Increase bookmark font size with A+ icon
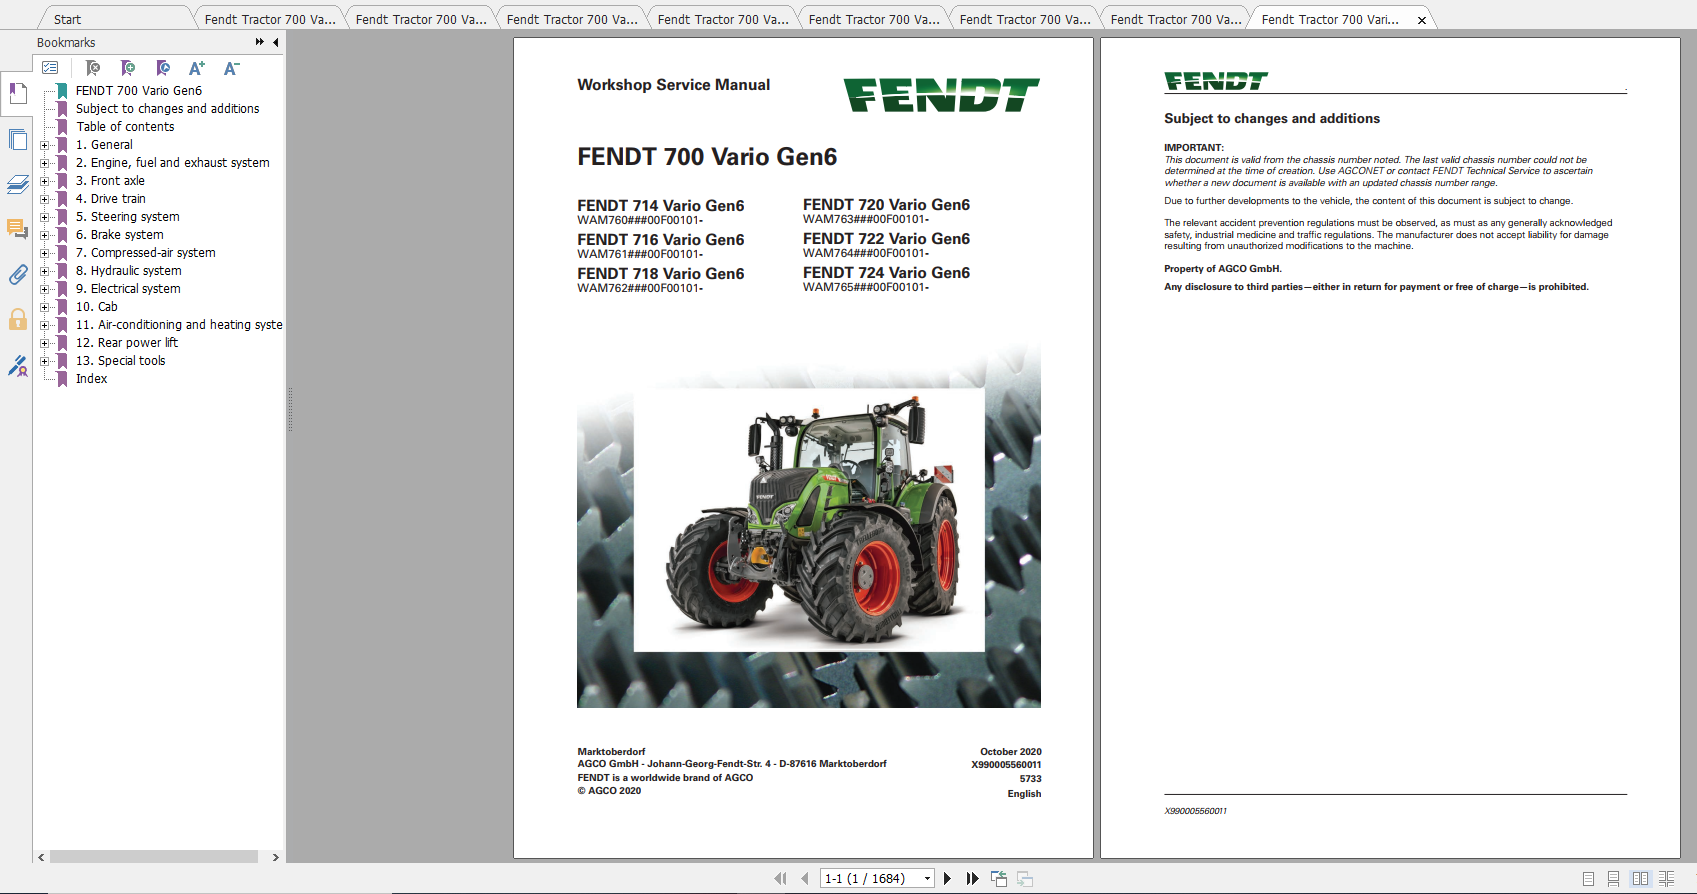This screenshot has width=1697, height=894. [x=197, y=68]
